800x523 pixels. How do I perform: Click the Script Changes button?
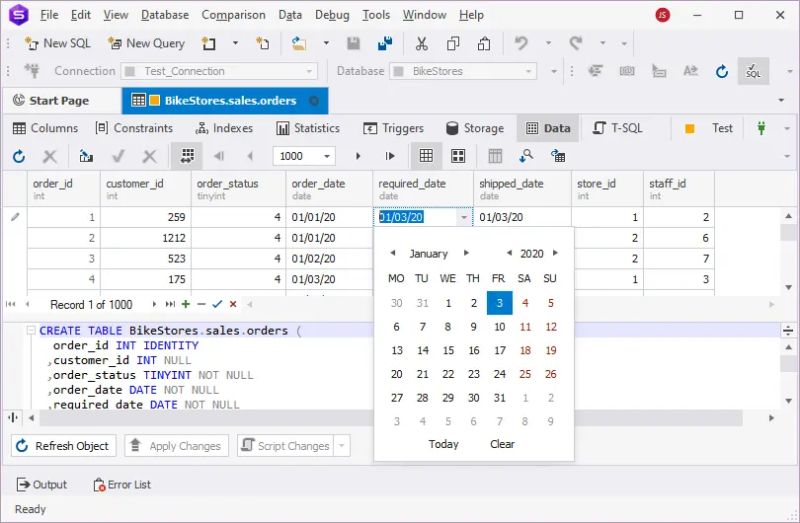[286, 446]
